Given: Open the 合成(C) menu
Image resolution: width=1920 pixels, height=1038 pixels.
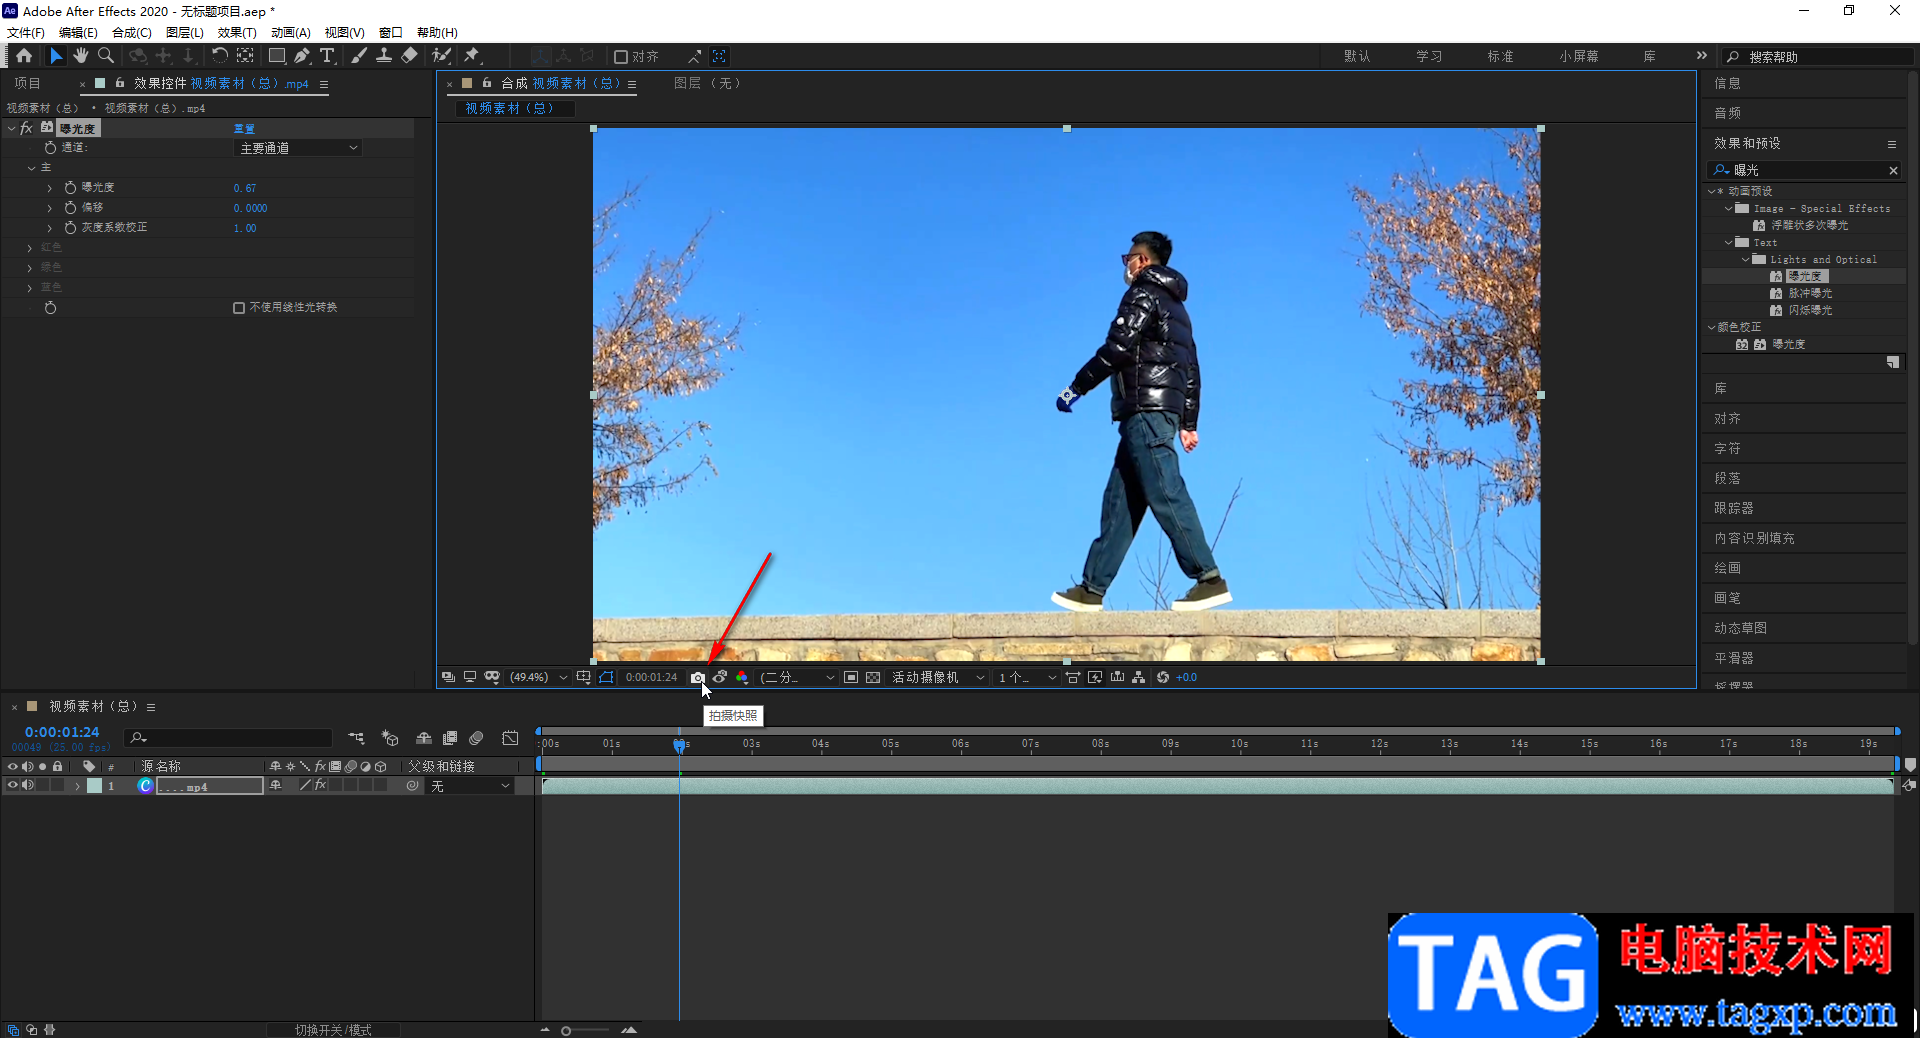Looking at the screenshot, I should [131, 33].
